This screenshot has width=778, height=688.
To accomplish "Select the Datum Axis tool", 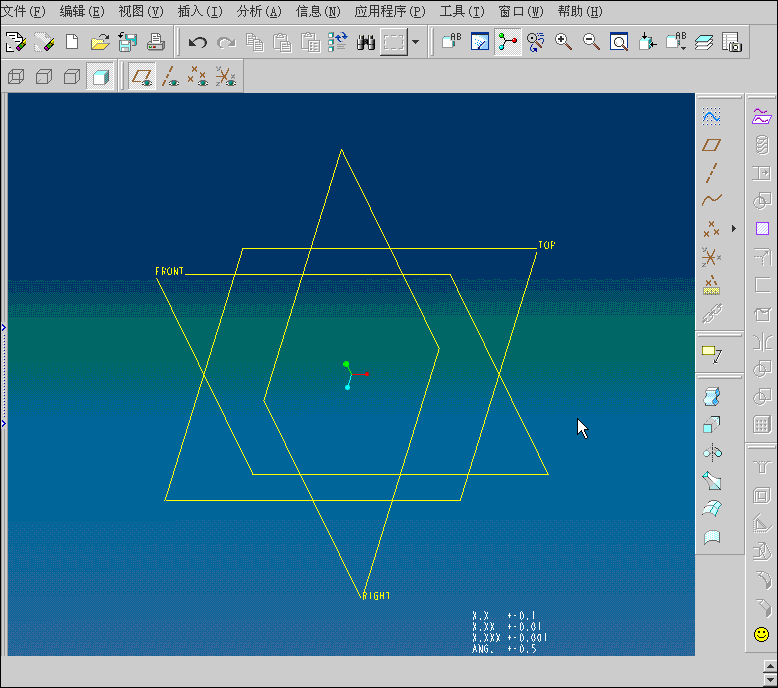I will pyautogui.click(x=712, y=173).
